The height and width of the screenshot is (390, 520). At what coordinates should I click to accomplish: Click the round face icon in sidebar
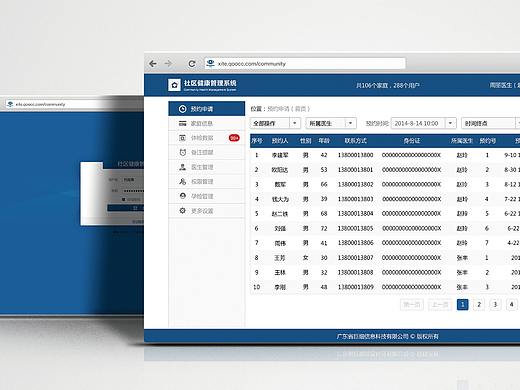tap(182, 196)
